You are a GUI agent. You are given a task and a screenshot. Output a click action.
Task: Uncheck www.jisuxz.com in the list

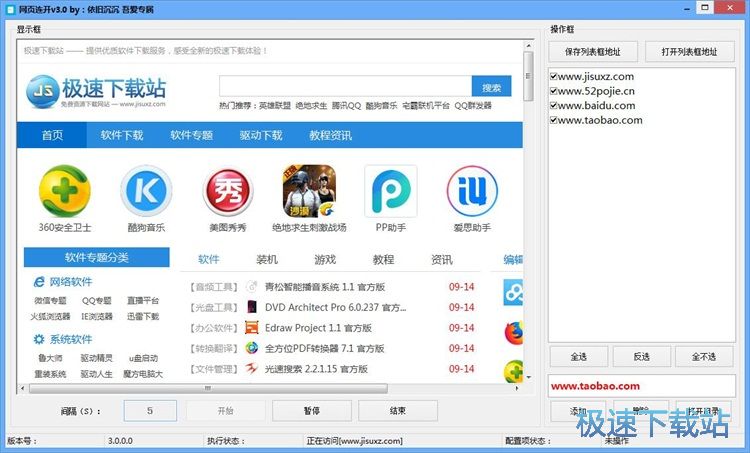pyautogui.click(x=553, y=76)
